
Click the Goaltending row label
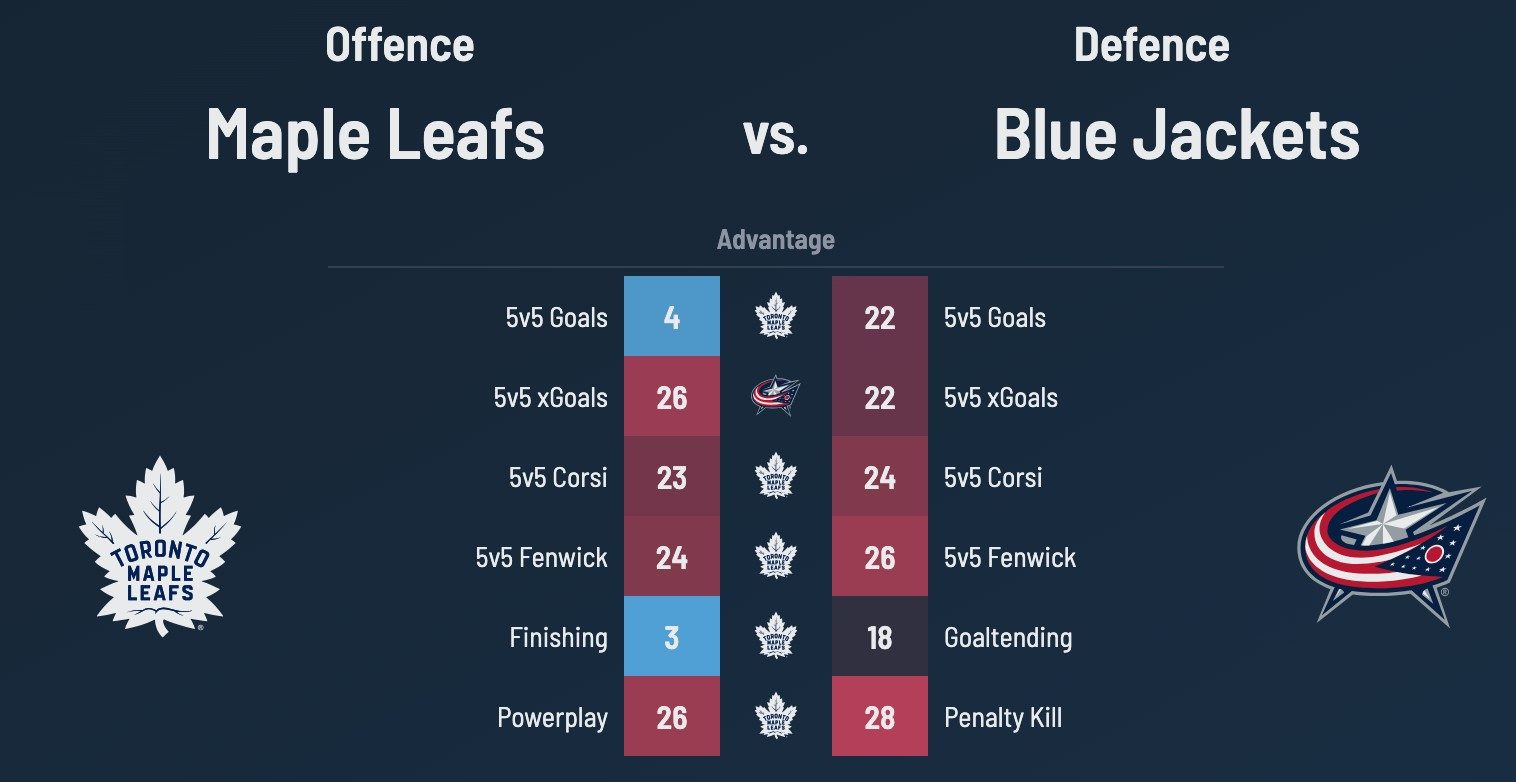(1008, 638)
